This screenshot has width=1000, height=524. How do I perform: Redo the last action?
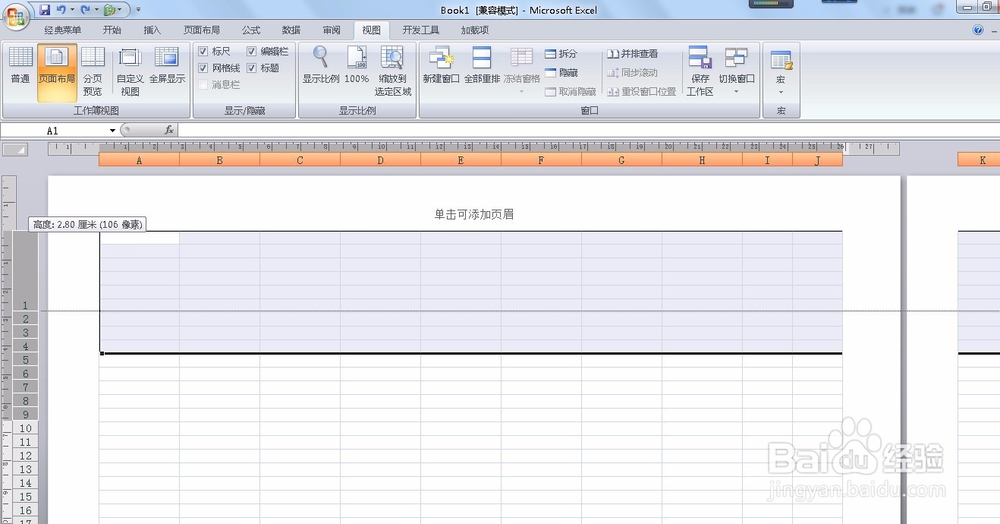[85, 10]
